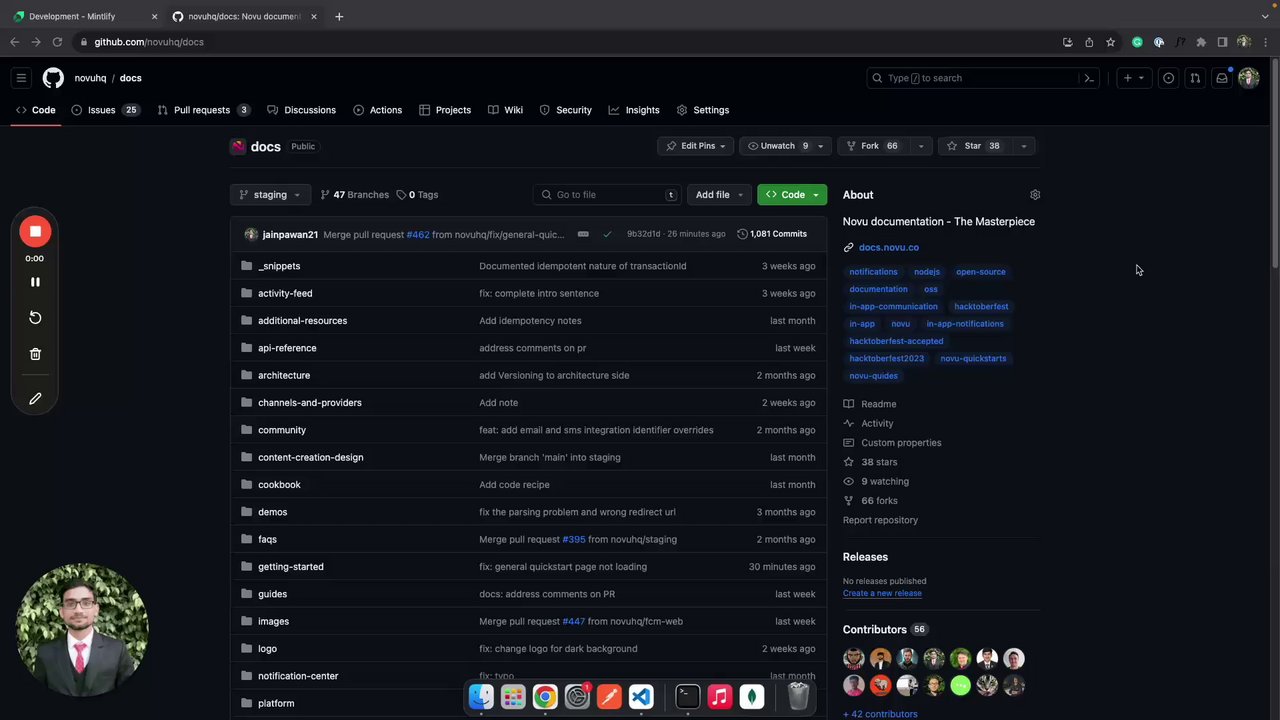Screen dimensions: 1280x720
Task: Open the notification-center folder
Action: coord(298,676)
